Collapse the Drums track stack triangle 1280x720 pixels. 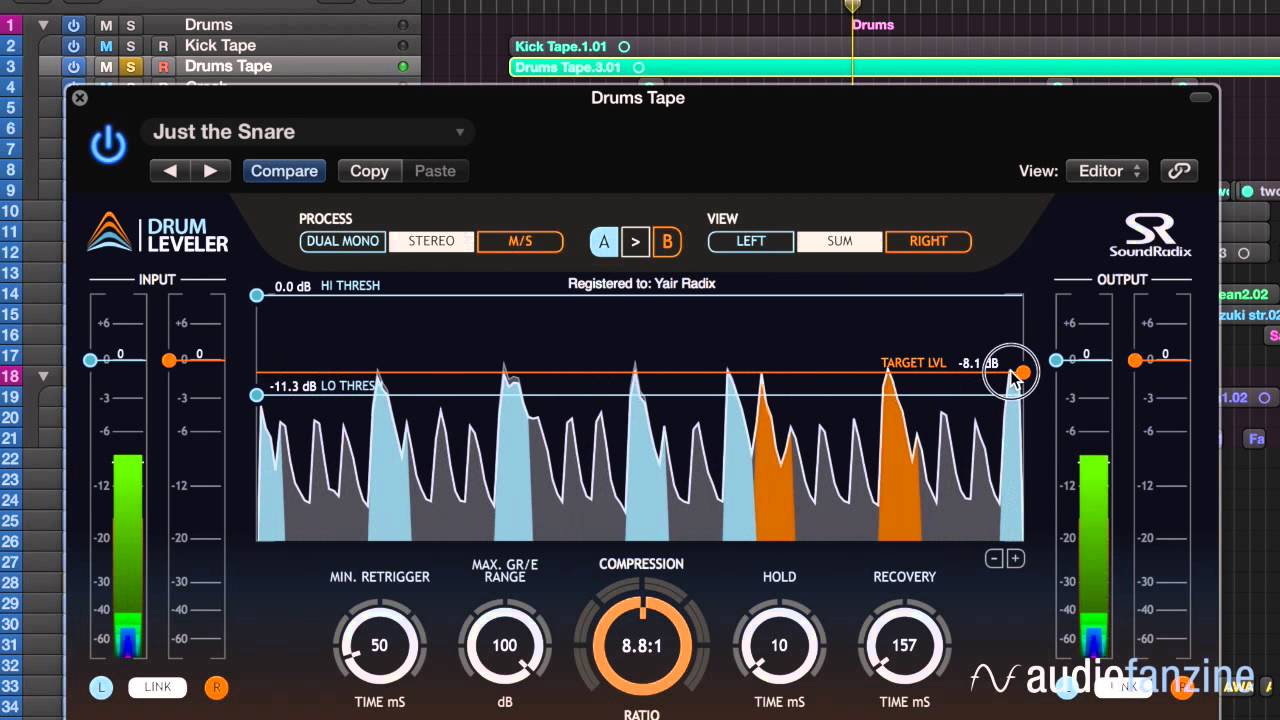click(43, 25)
